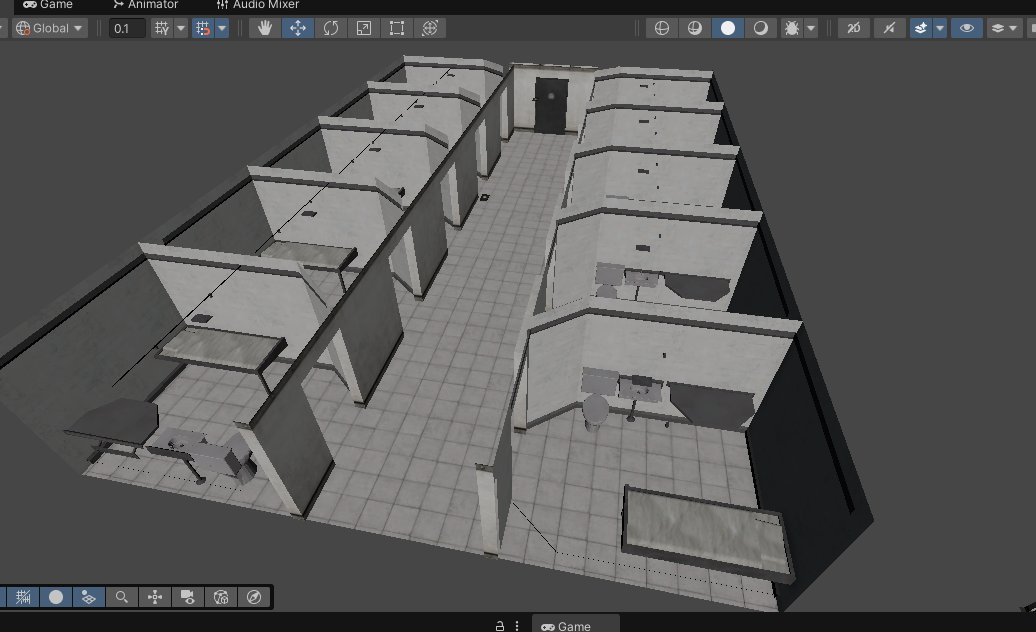Screen dimensions: 1036x632
Task: Open the scene search magnifier
Action: (x=121, y=597)
